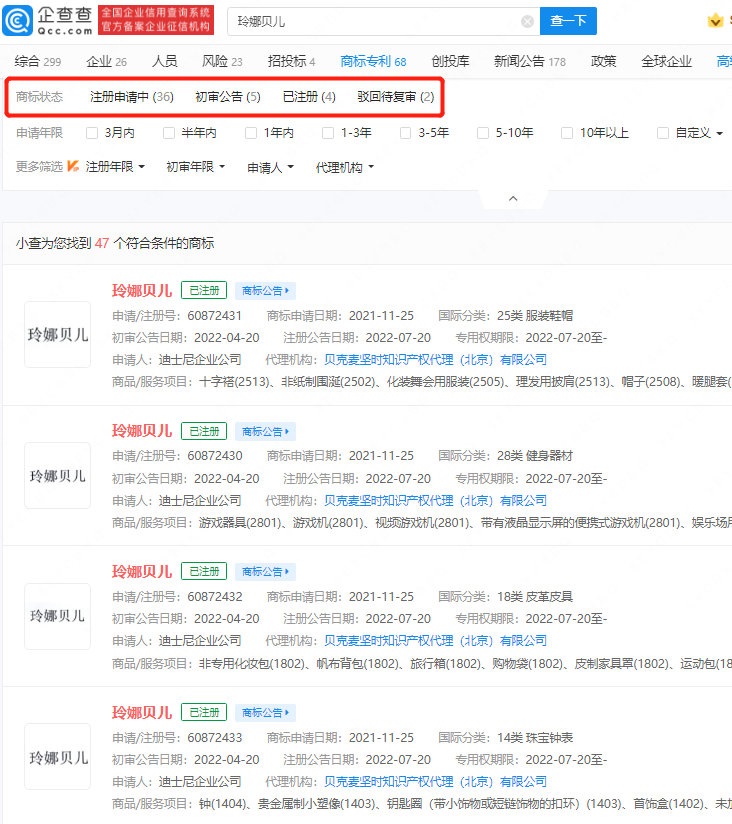Viewport: 732px width, 824px height.
Task: Open the Qcc.com logo home link
Action: (x=47, y=20)
